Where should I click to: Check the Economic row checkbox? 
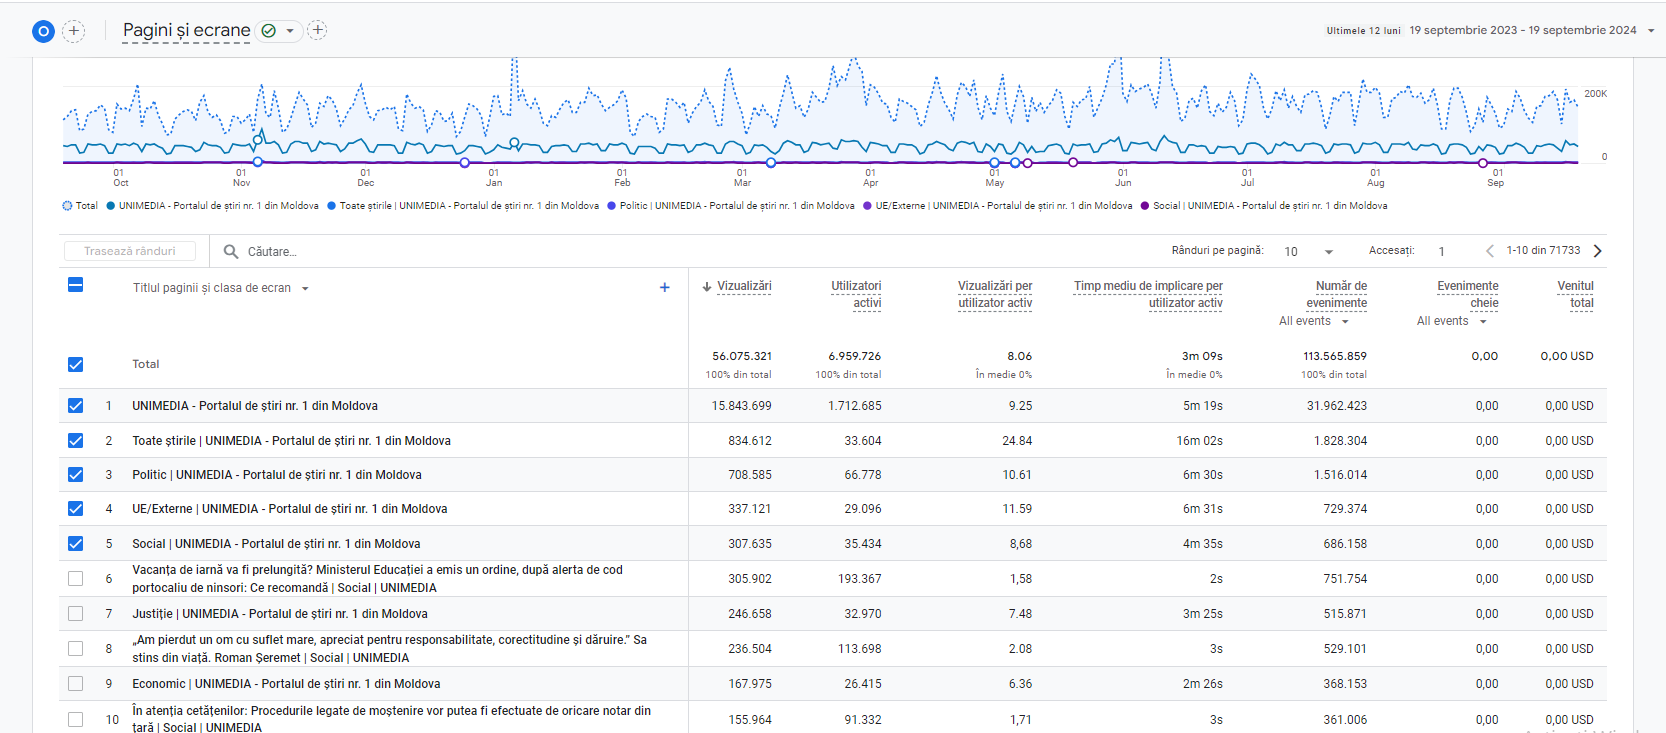click(75, 684)
